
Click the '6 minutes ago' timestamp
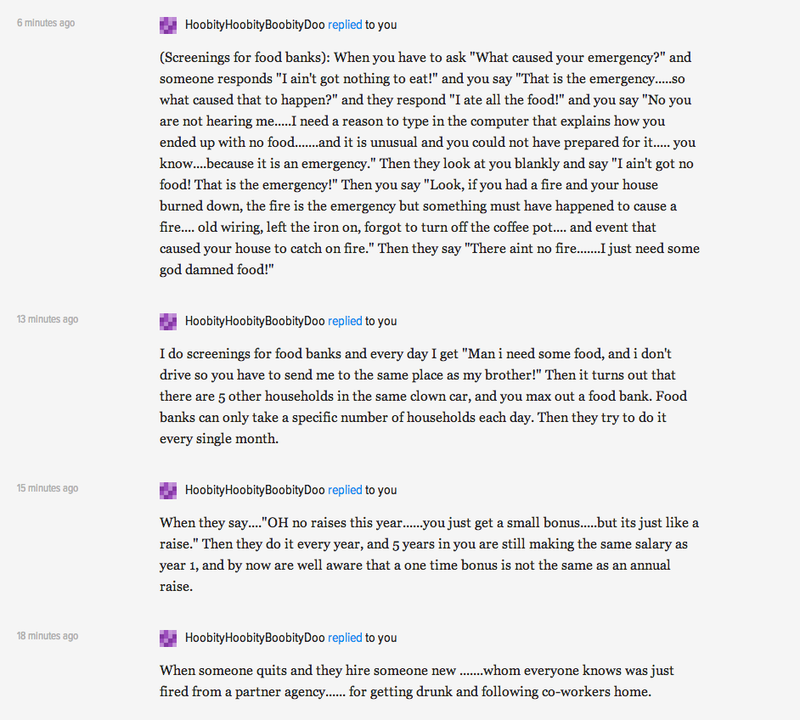coord(46,23)
